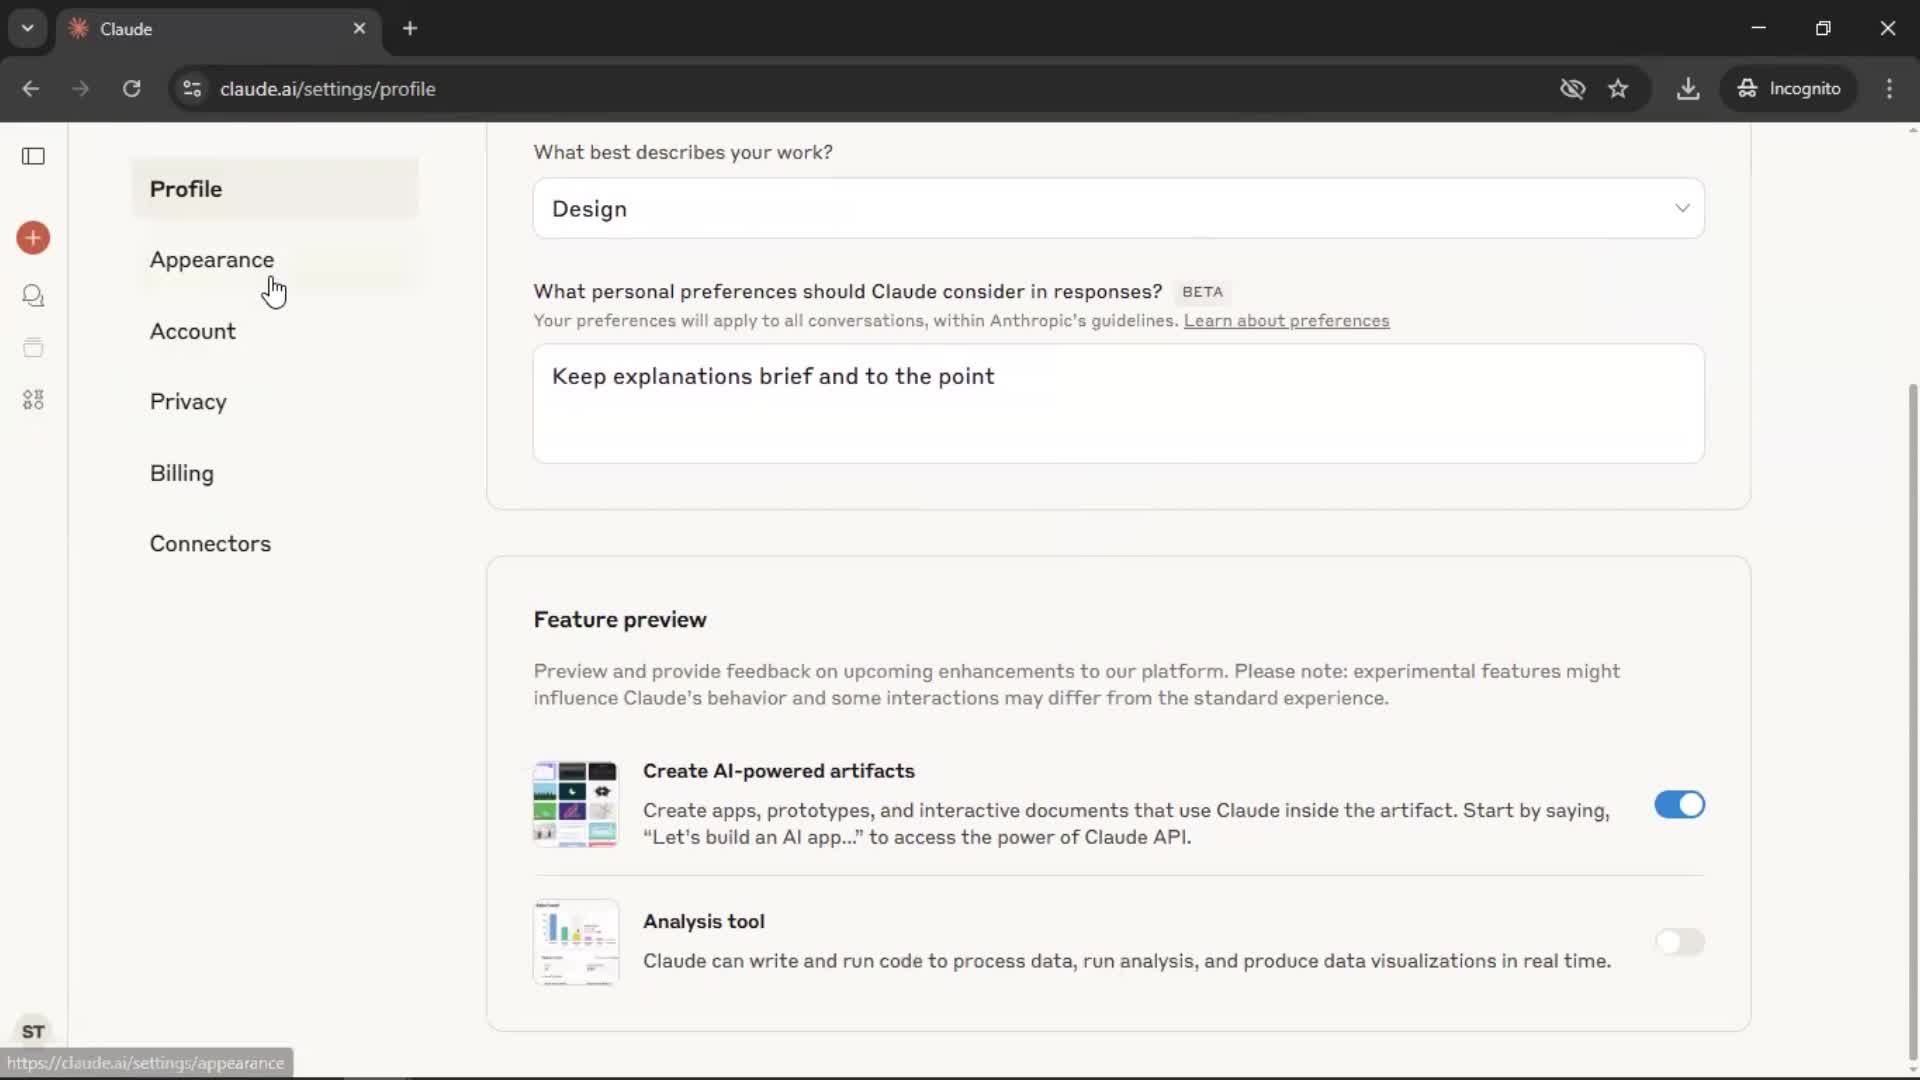Bookmark this page with the star icon
This screenshot has width=1920, height=1080.
click(1618, 89)
